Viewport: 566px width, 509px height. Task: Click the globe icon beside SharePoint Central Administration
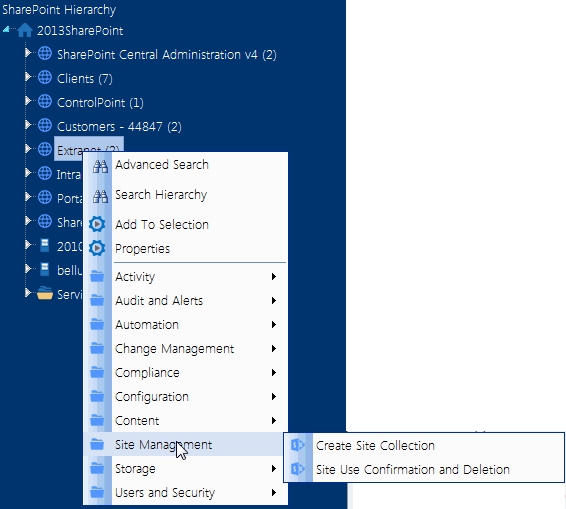tap(45, 53)
